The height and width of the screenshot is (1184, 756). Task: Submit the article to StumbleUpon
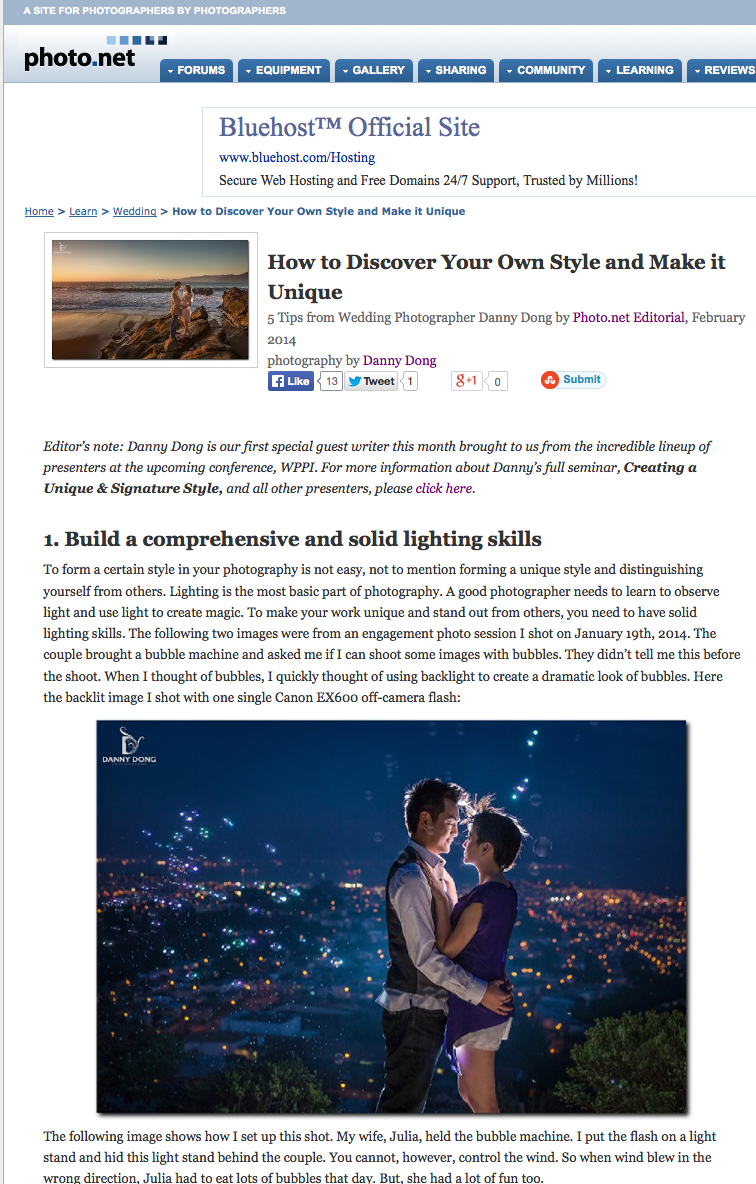572,380
